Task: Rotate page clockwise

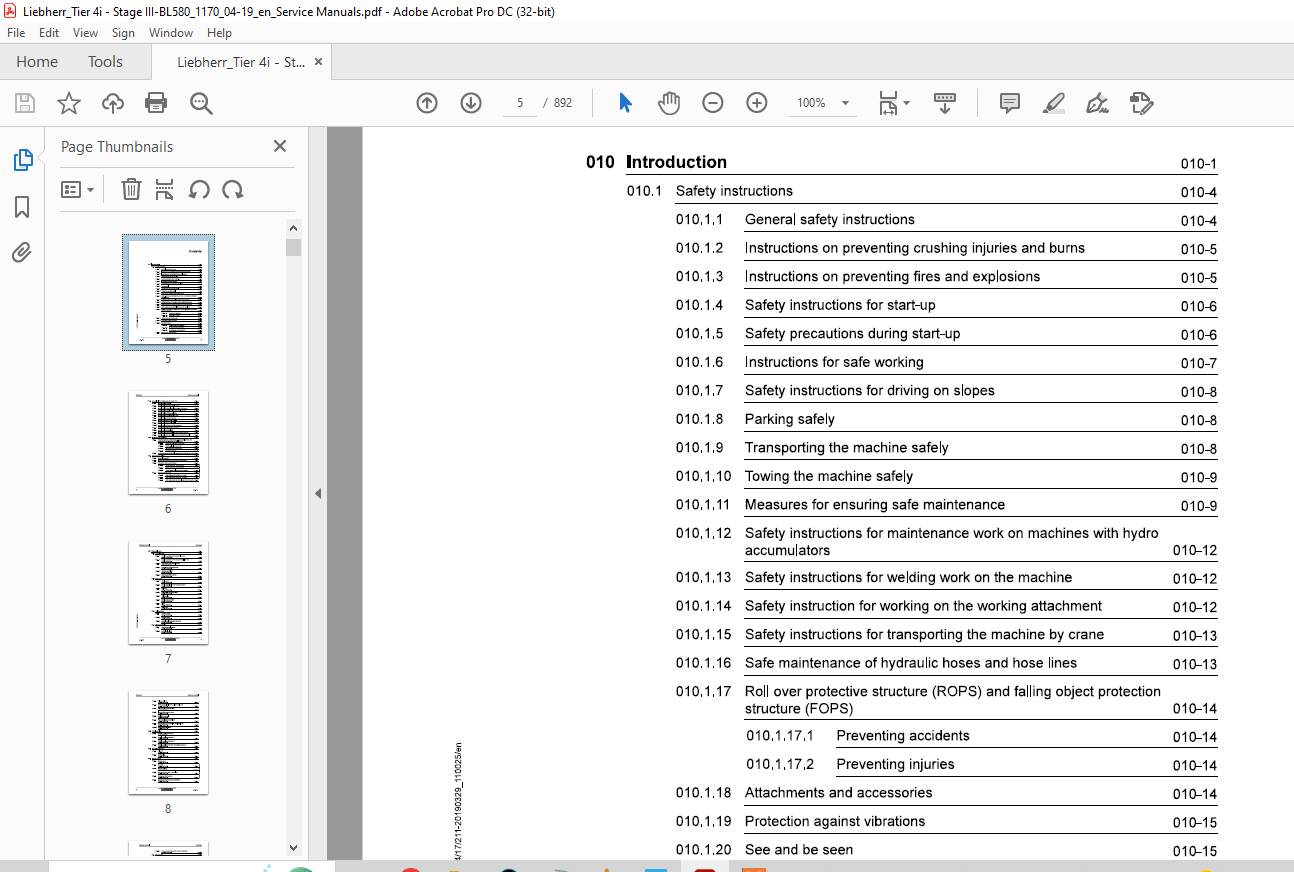Action: (233, 189)
